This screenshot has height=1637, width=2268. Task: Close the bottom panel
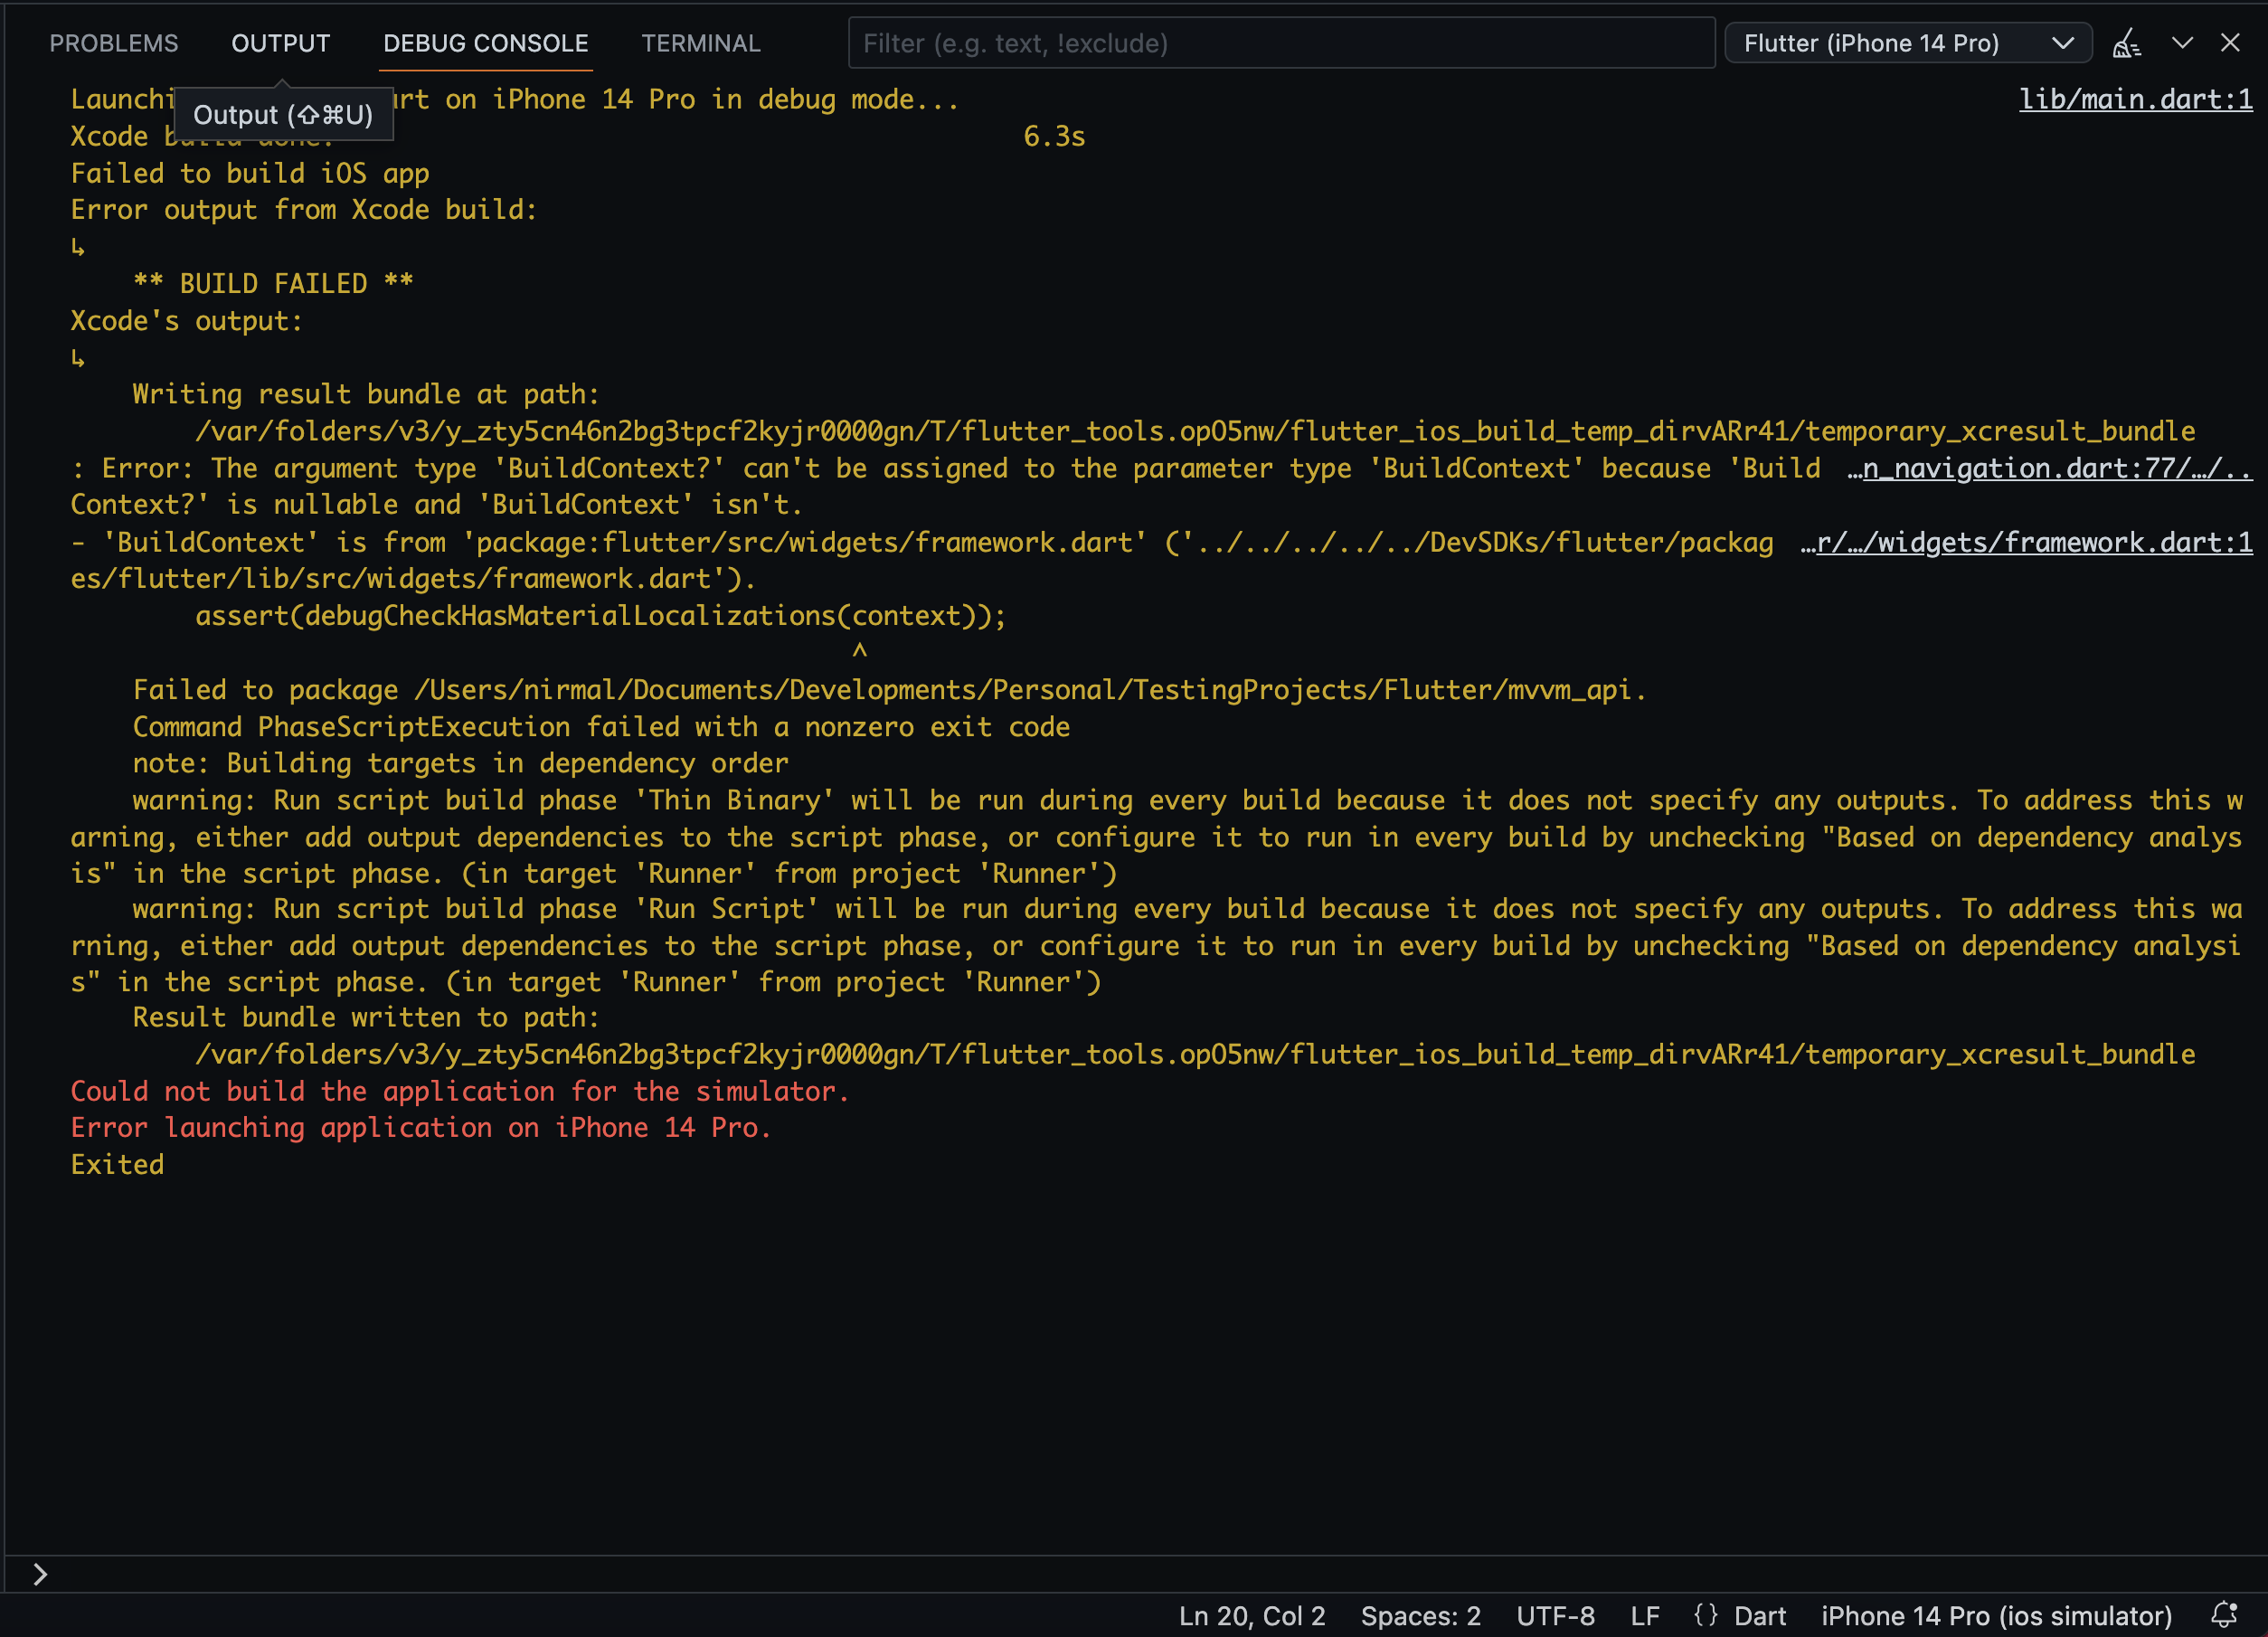(2231, 43)
